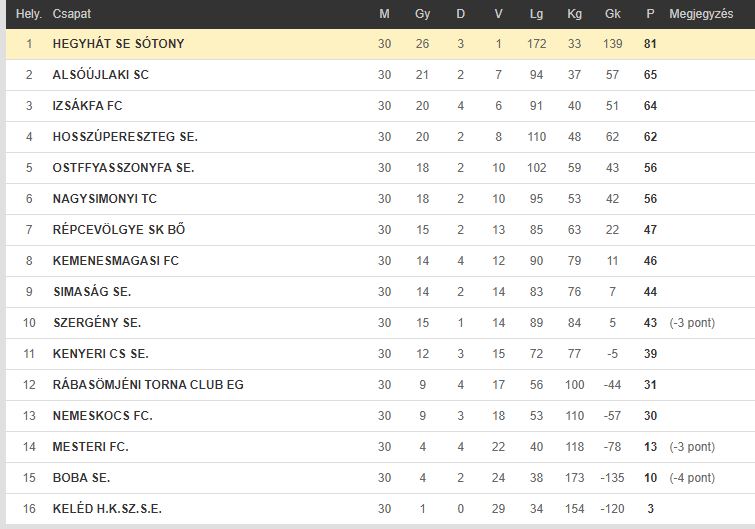The width and height of the screenshot is (755, 529).
Task: Open HEGYHÁT SE SÓTONY team link
Action: 118,44
